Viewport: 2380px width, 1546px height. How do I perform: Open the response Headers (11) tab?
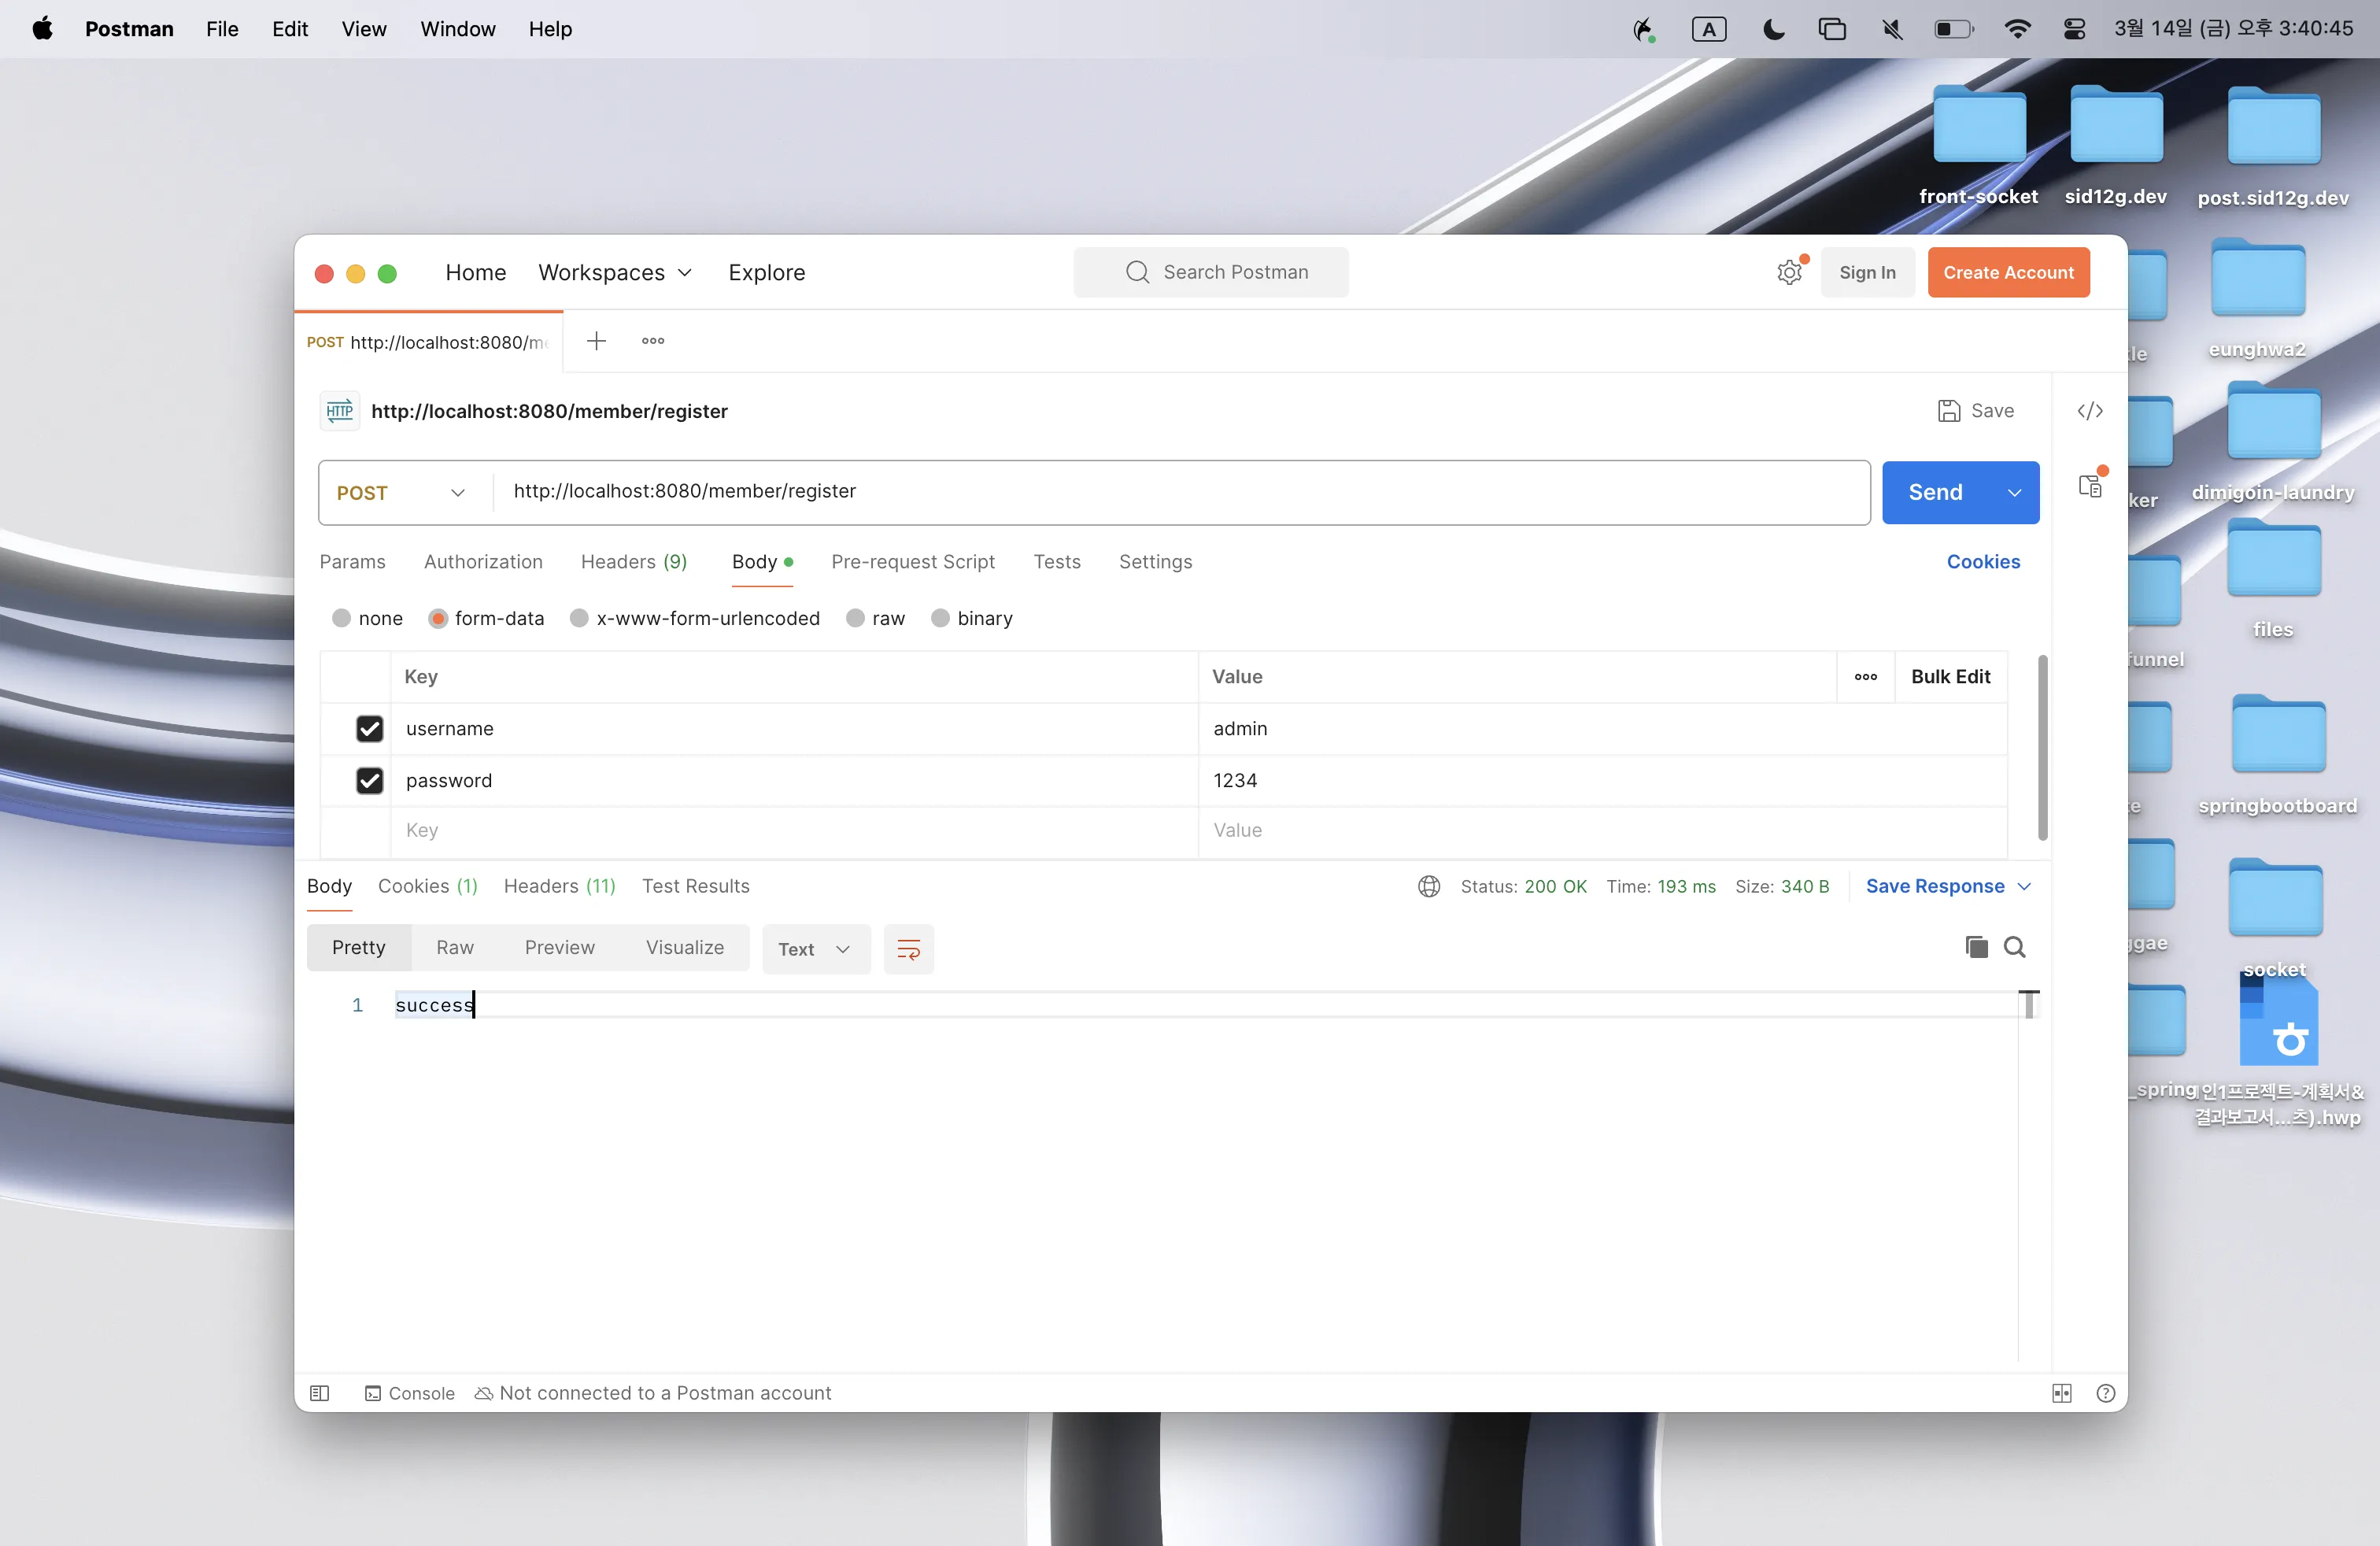coord(559,886)
